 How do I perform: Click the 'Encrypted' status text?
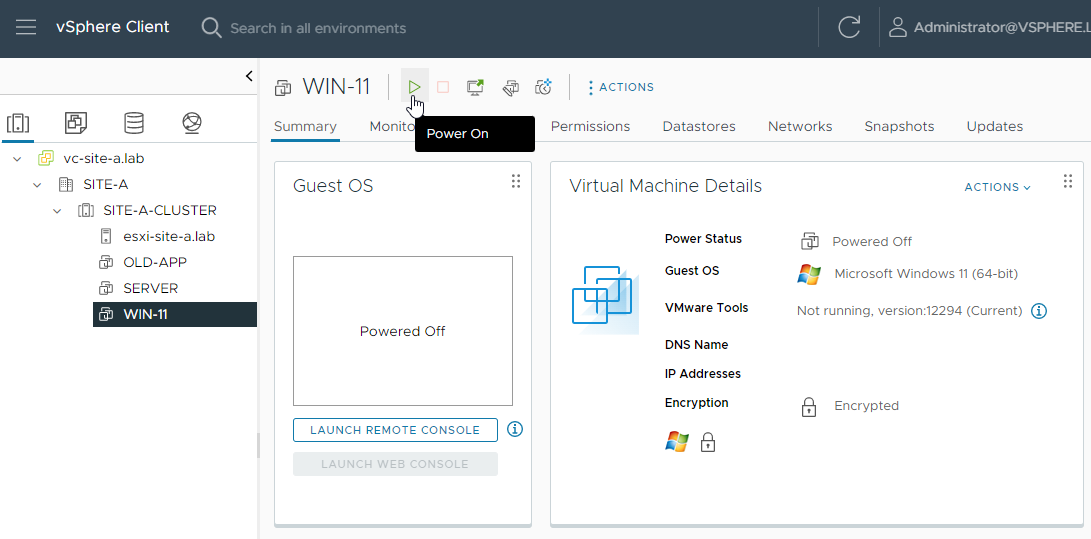point(866,405)
